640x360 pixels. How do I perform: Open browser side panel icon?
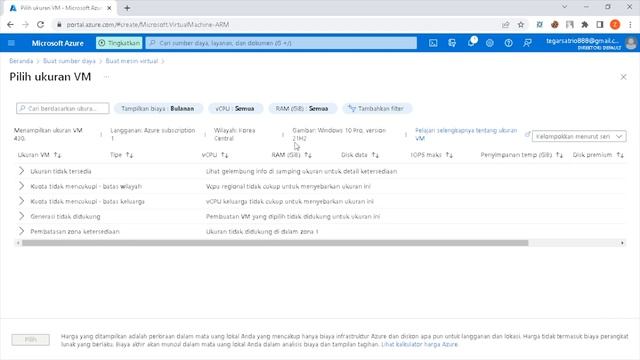coord(600,24)
